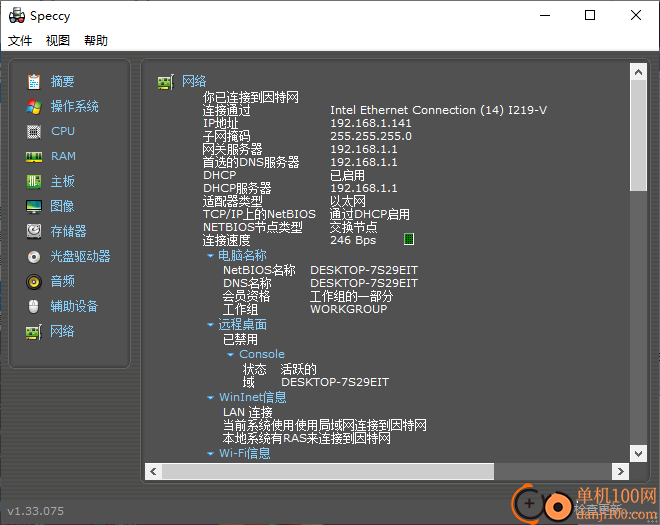
Task: Click the LAN 连接 line under WinInet
Action: click(x=248, y=412)
